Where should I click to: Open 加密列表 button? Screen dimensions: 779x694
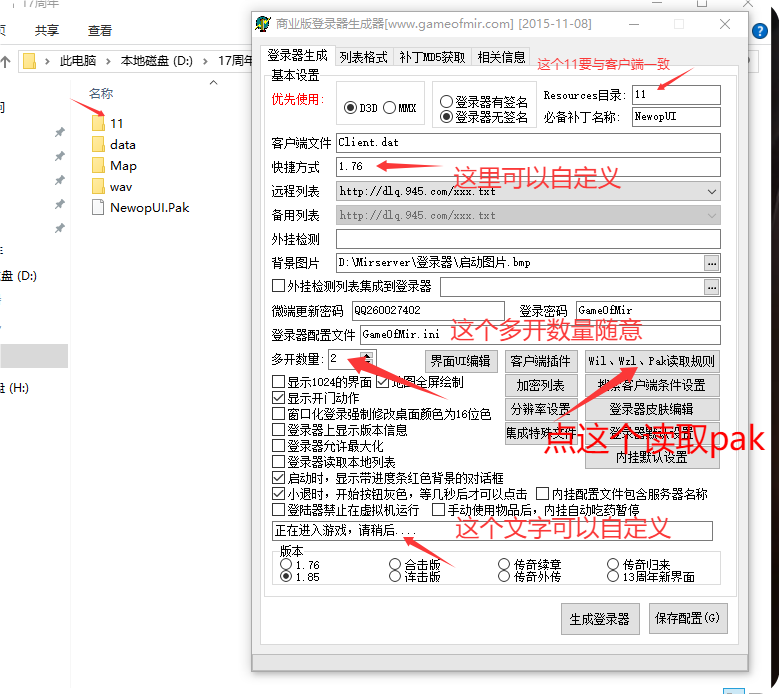point(541,386)
